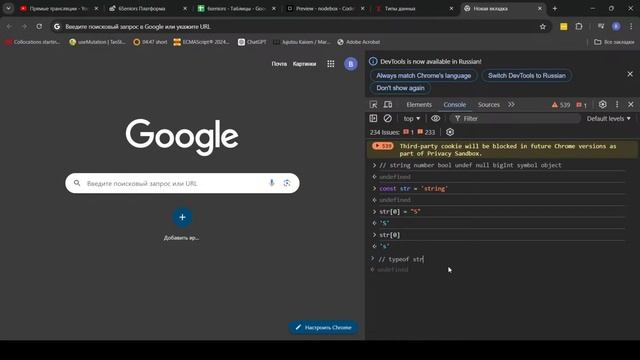The width and height of the screenshot is (640, 360).
Task: Open DevTools settings gear
Action: click(x=602, y=104)
